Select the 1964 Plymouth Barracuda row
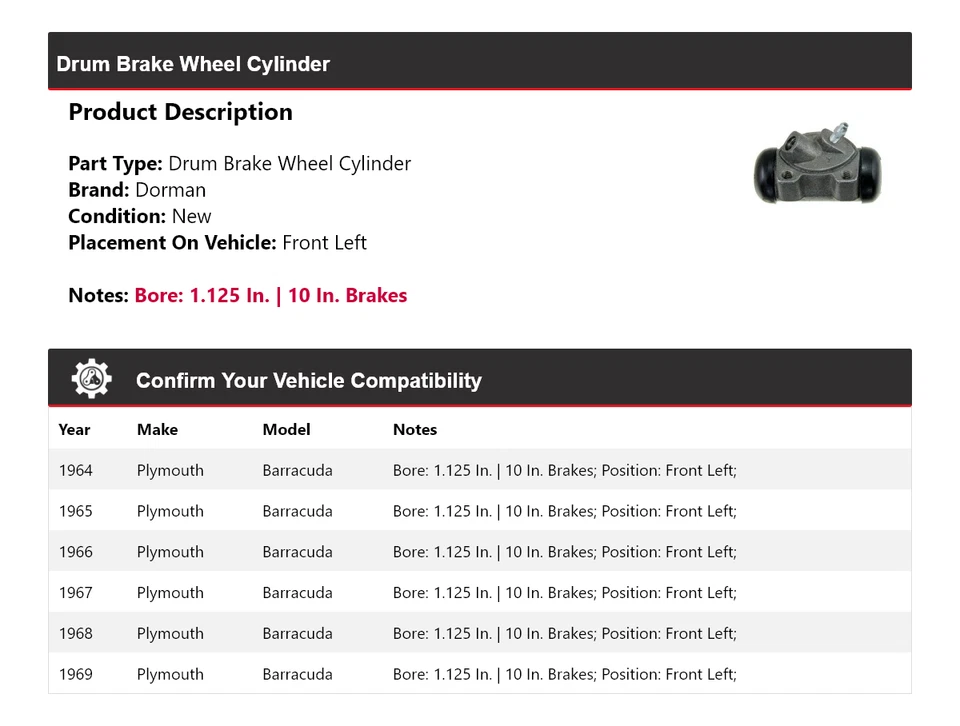The image size is (960, 726). [x=479, y=470]
